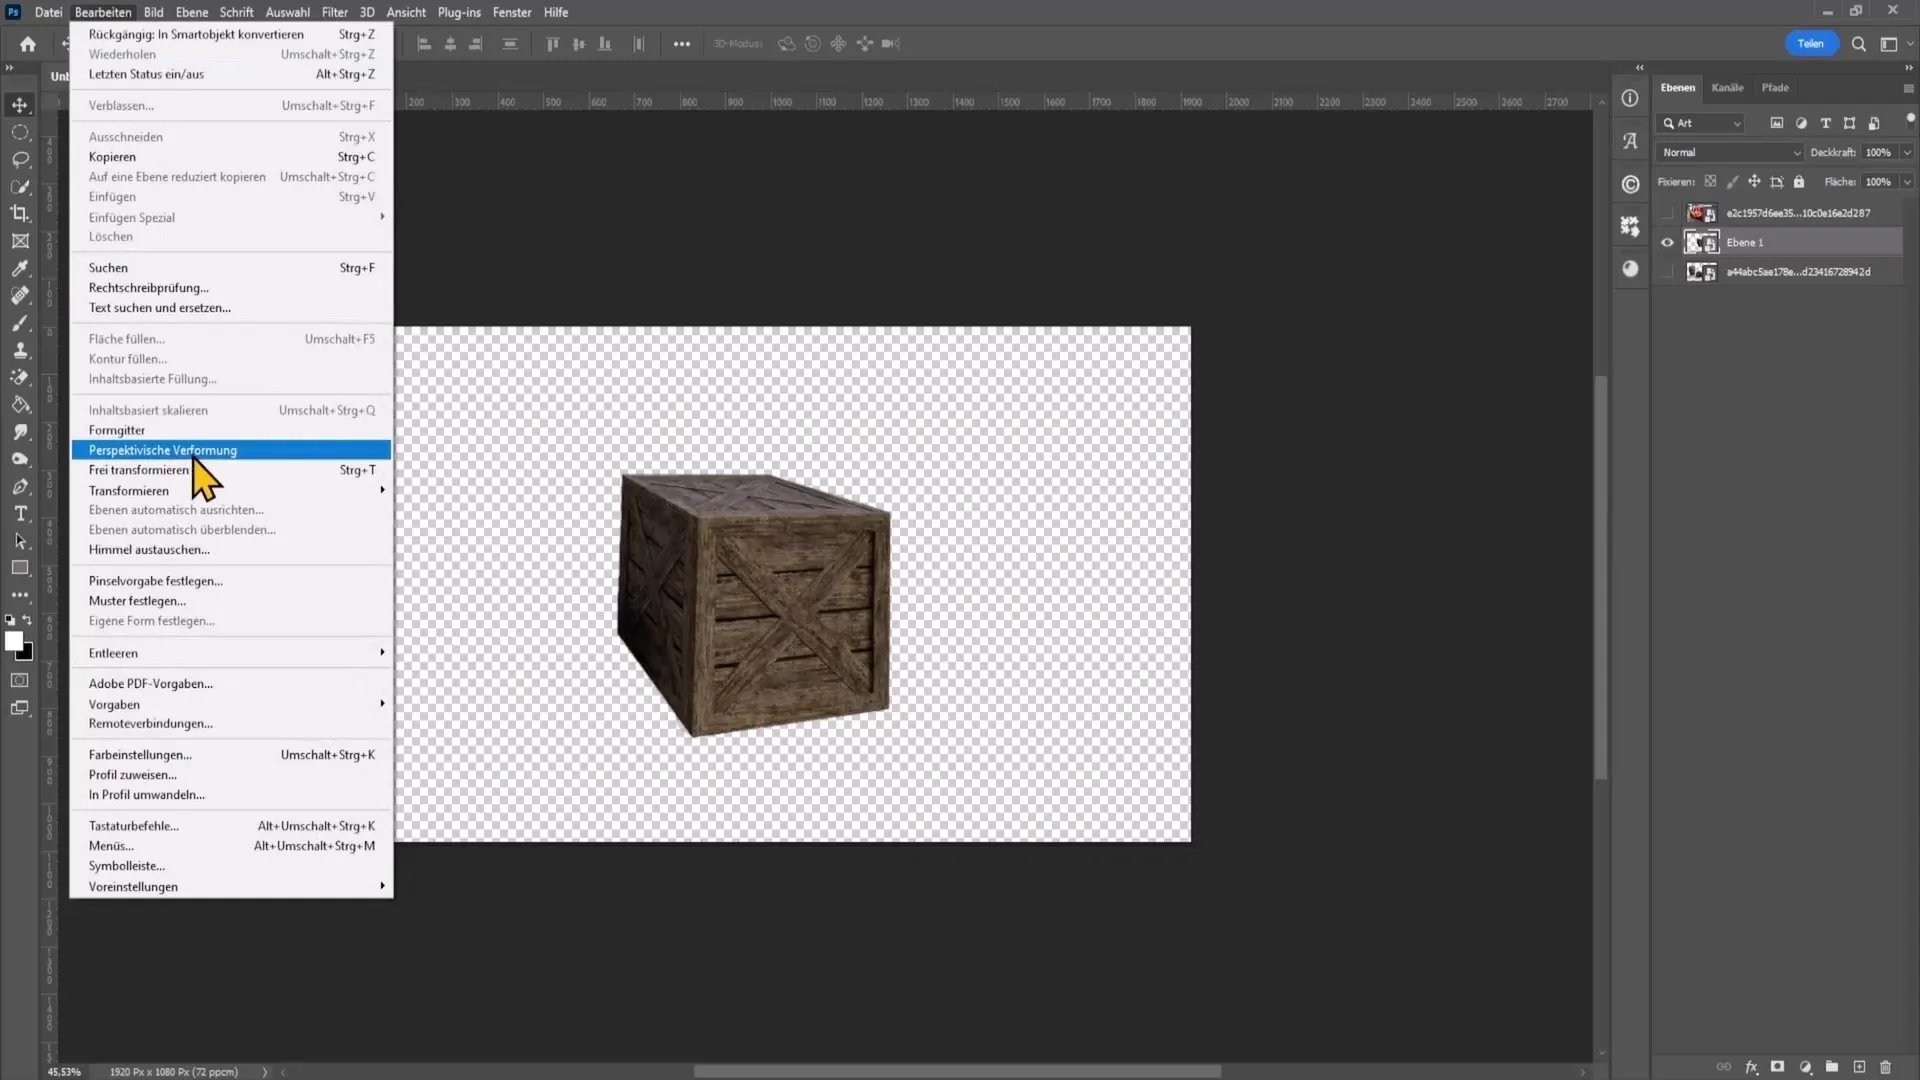Click the Ebene 1 layer thumbnail
This screenshot has width=1920, height=1080.
coord(1701,242)
